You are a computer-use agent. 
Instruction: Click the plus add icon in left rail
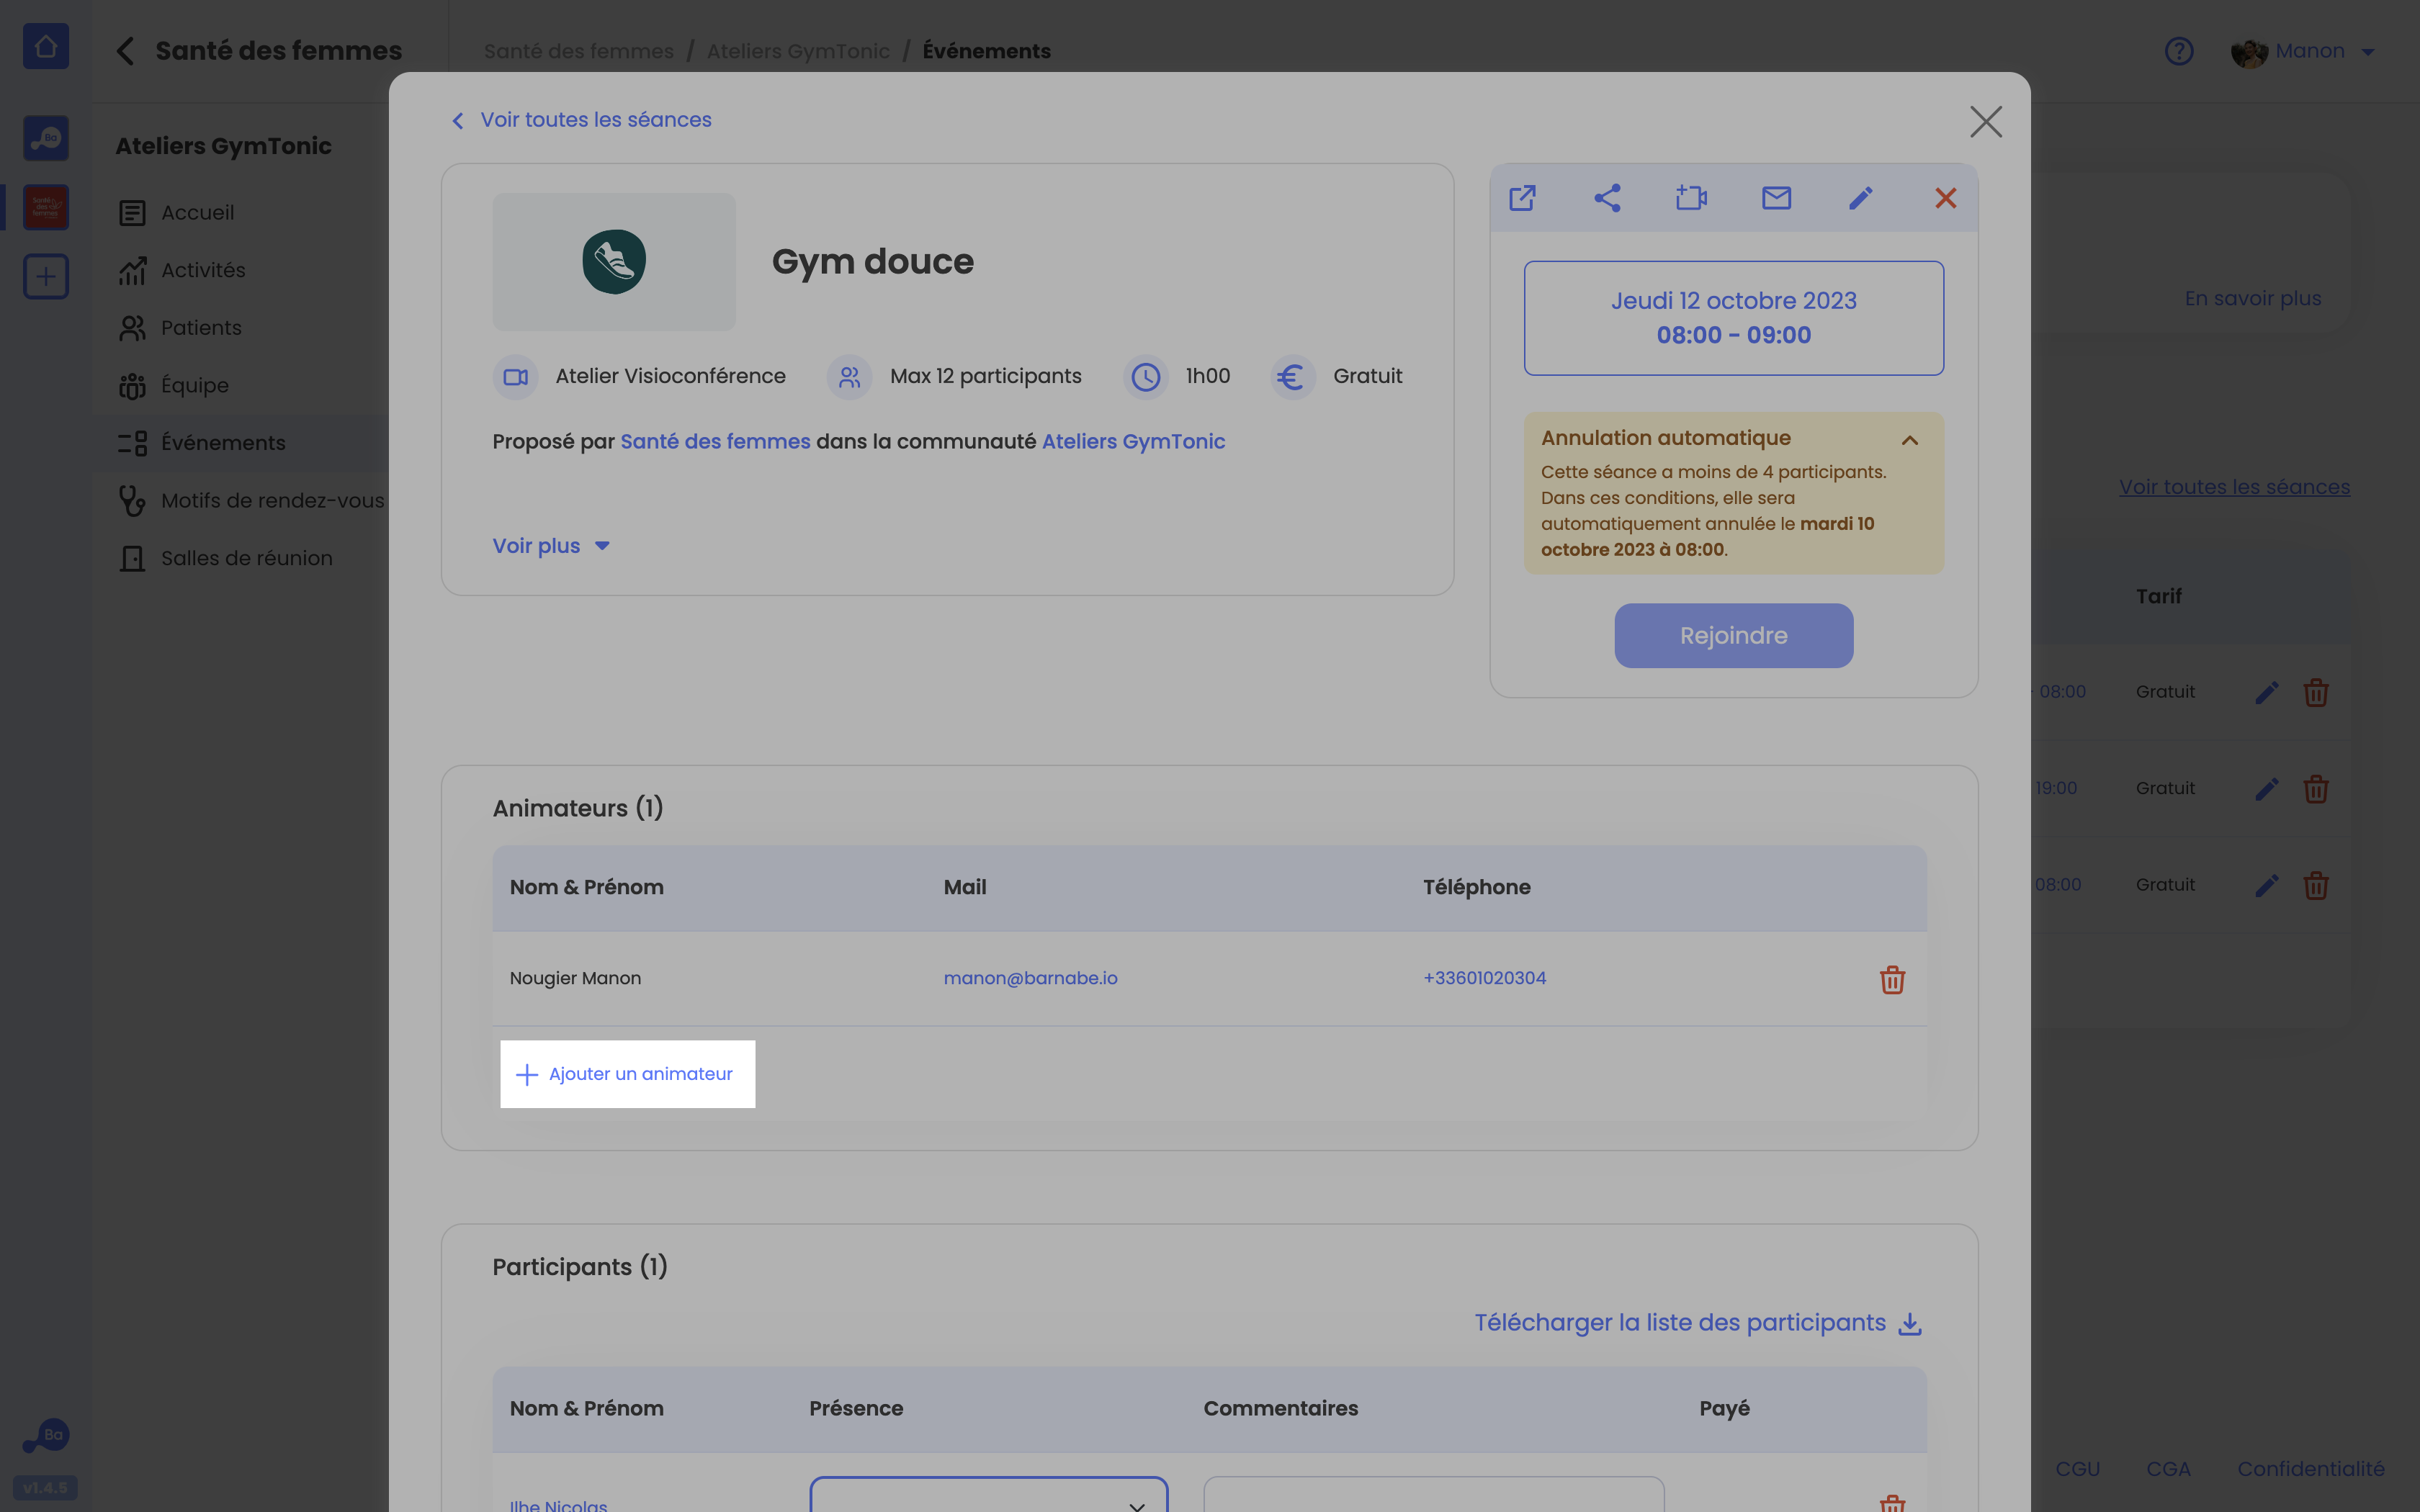click(x=46, y=276)
